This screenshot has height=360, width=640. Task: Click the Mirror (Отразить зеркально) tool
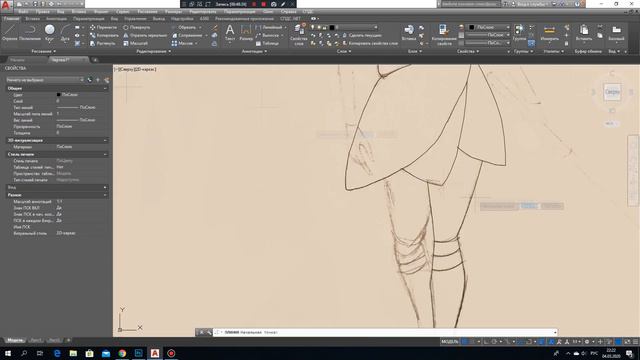(x=145, y=35)
